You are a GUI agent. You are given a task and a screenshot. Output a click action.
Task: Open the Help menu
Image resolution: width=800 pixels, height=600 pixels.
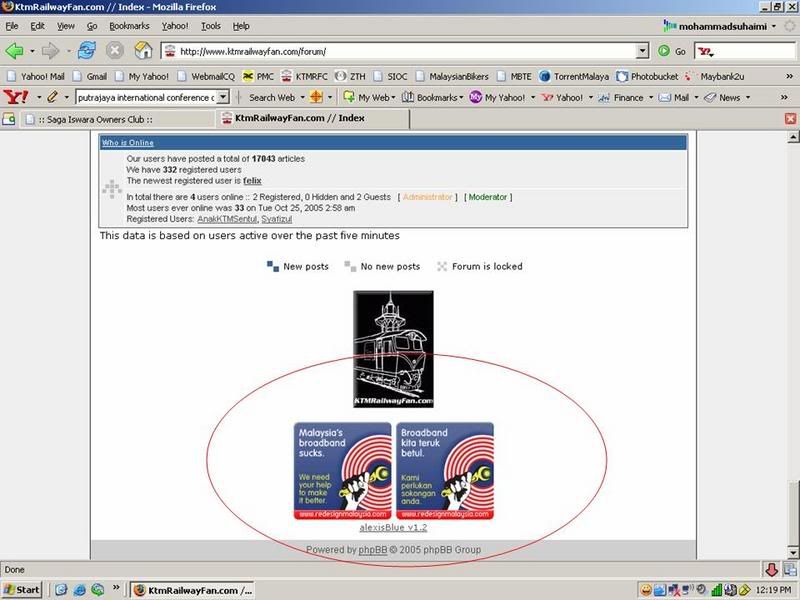[x=241, y=26]
